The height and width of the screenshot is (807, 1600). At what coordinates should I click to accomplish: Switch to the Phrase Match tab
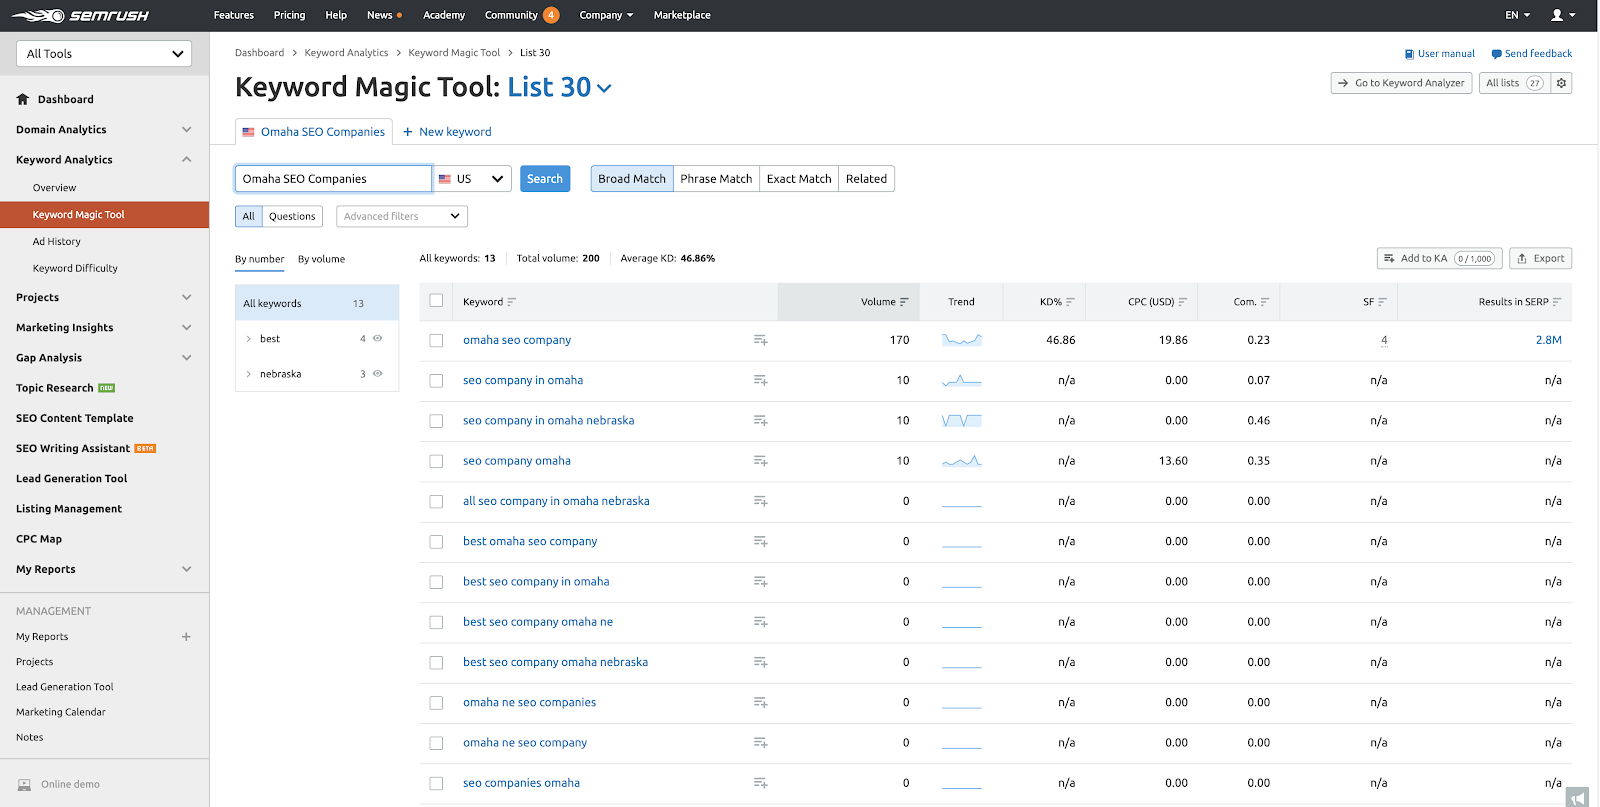[716, 179]
